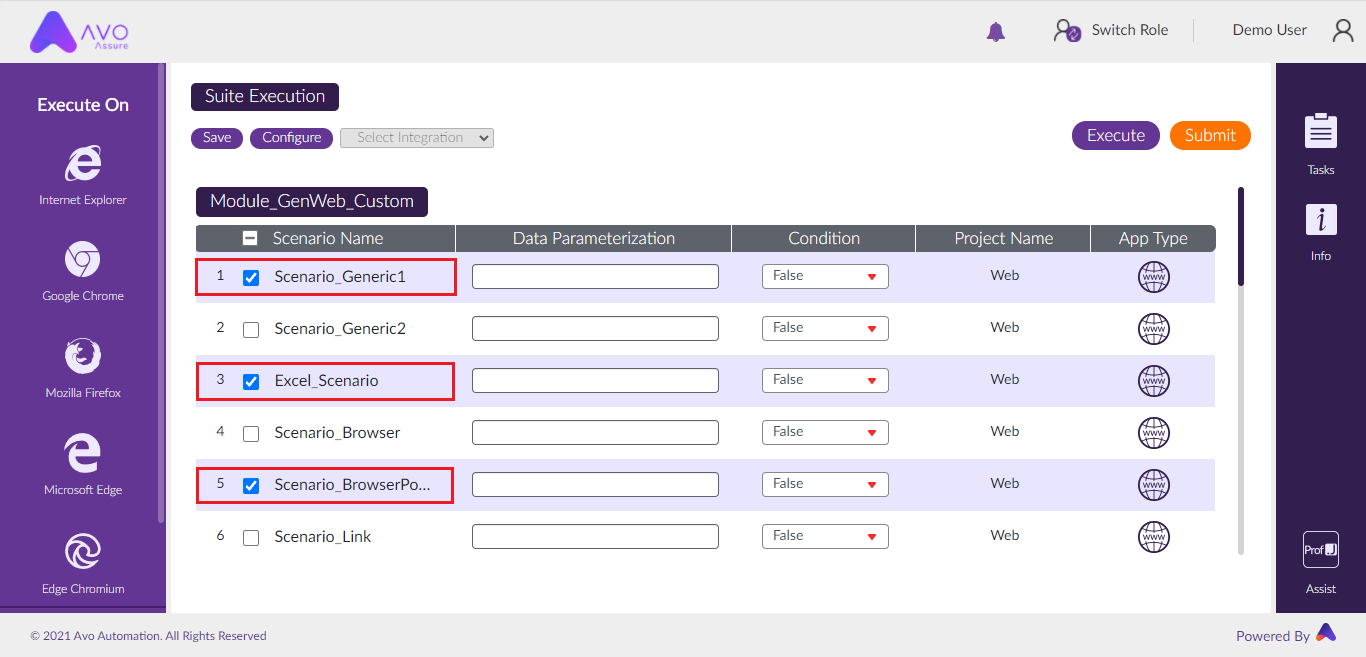Click Data Parameterization field for Excel_Scenario
1366x657 pixels.
595,380
